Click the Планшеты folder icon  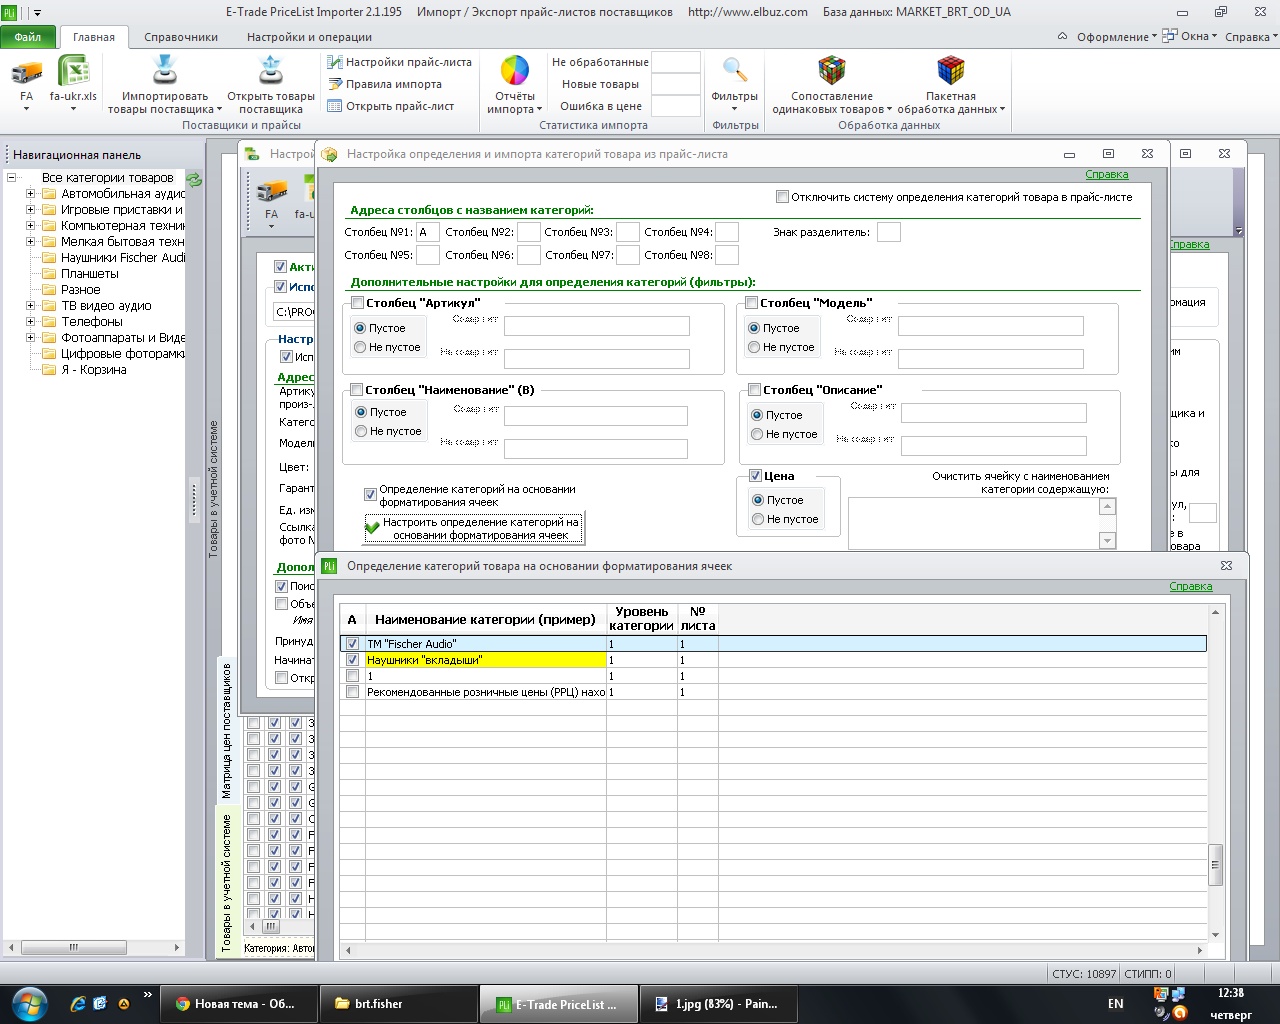pos(49,274)
